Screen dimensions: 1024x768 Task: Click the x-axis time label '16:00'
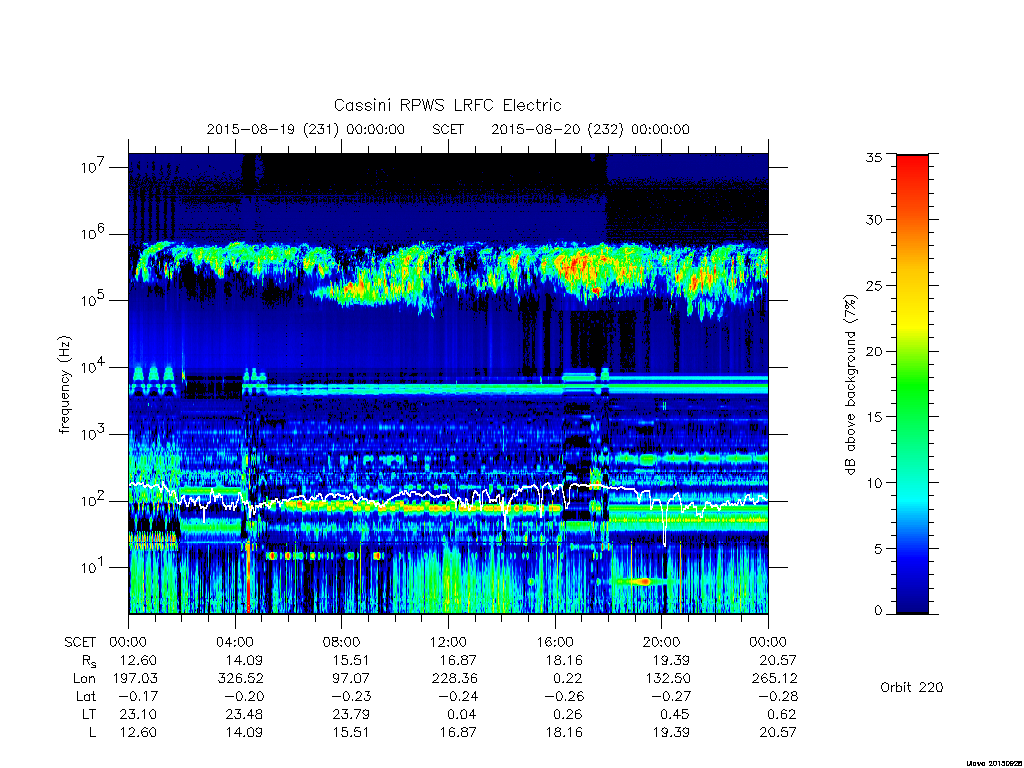click(x=555, y=642)
